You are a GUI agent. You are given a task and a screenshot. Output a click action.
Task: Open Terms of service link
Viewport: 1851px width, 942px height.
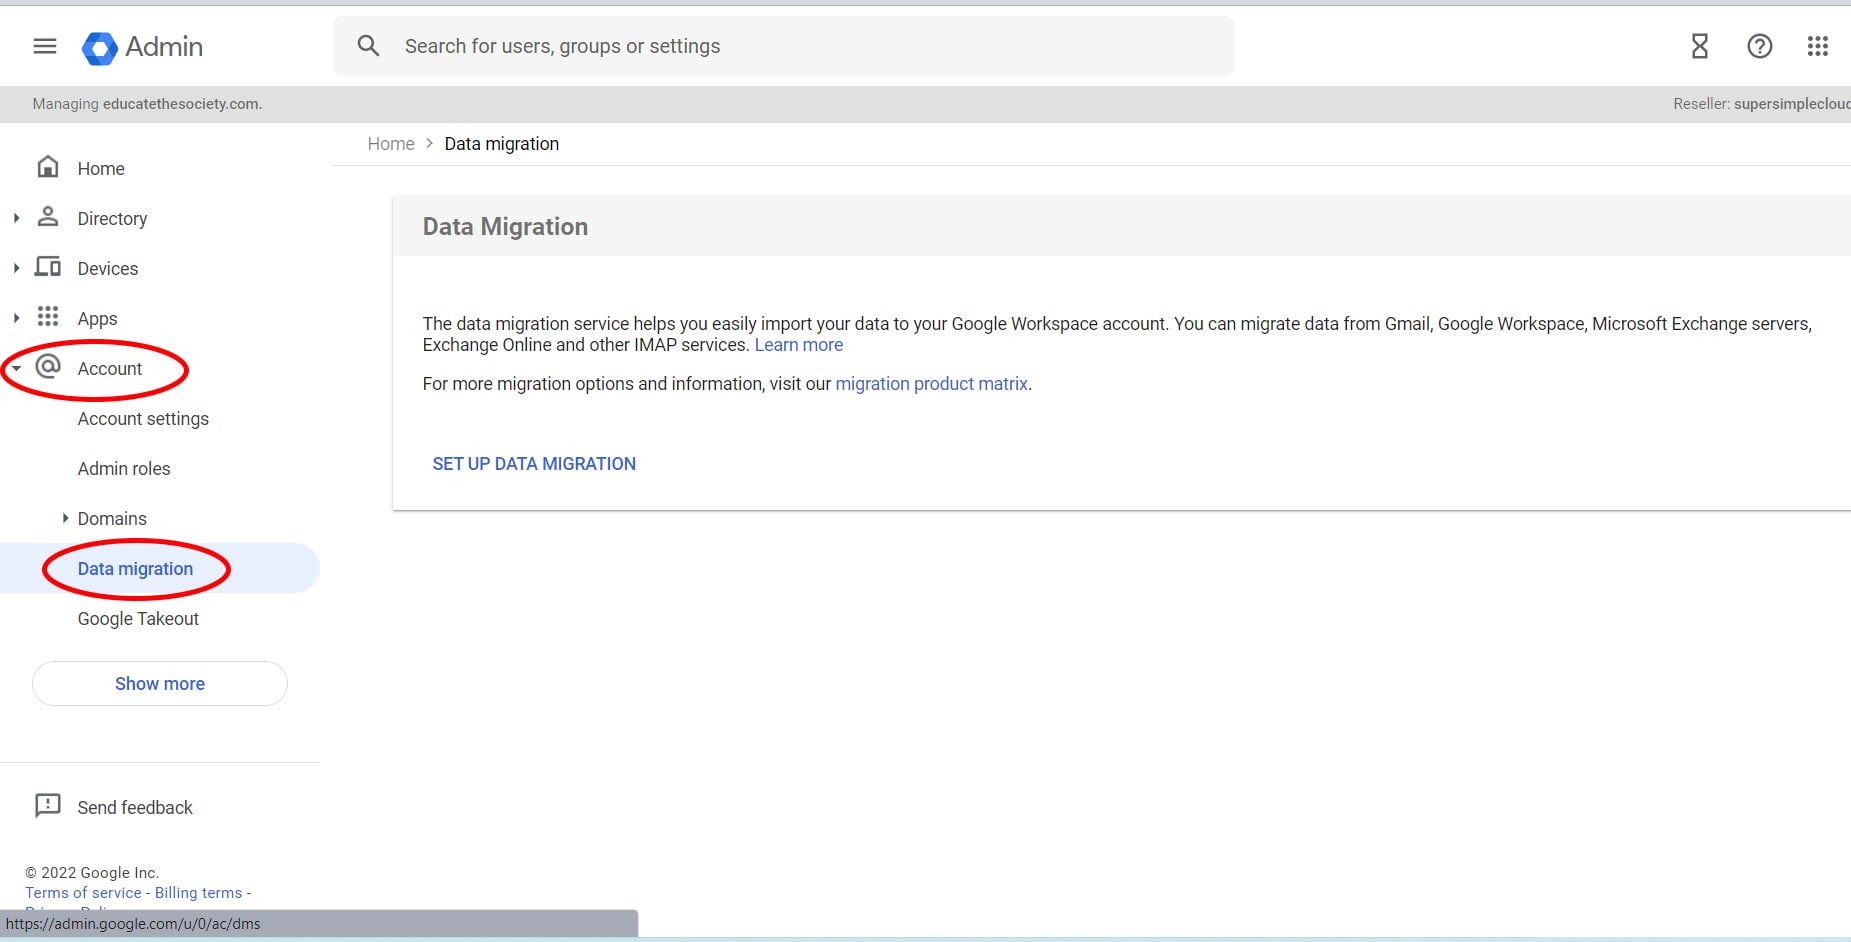coord(83,893)
